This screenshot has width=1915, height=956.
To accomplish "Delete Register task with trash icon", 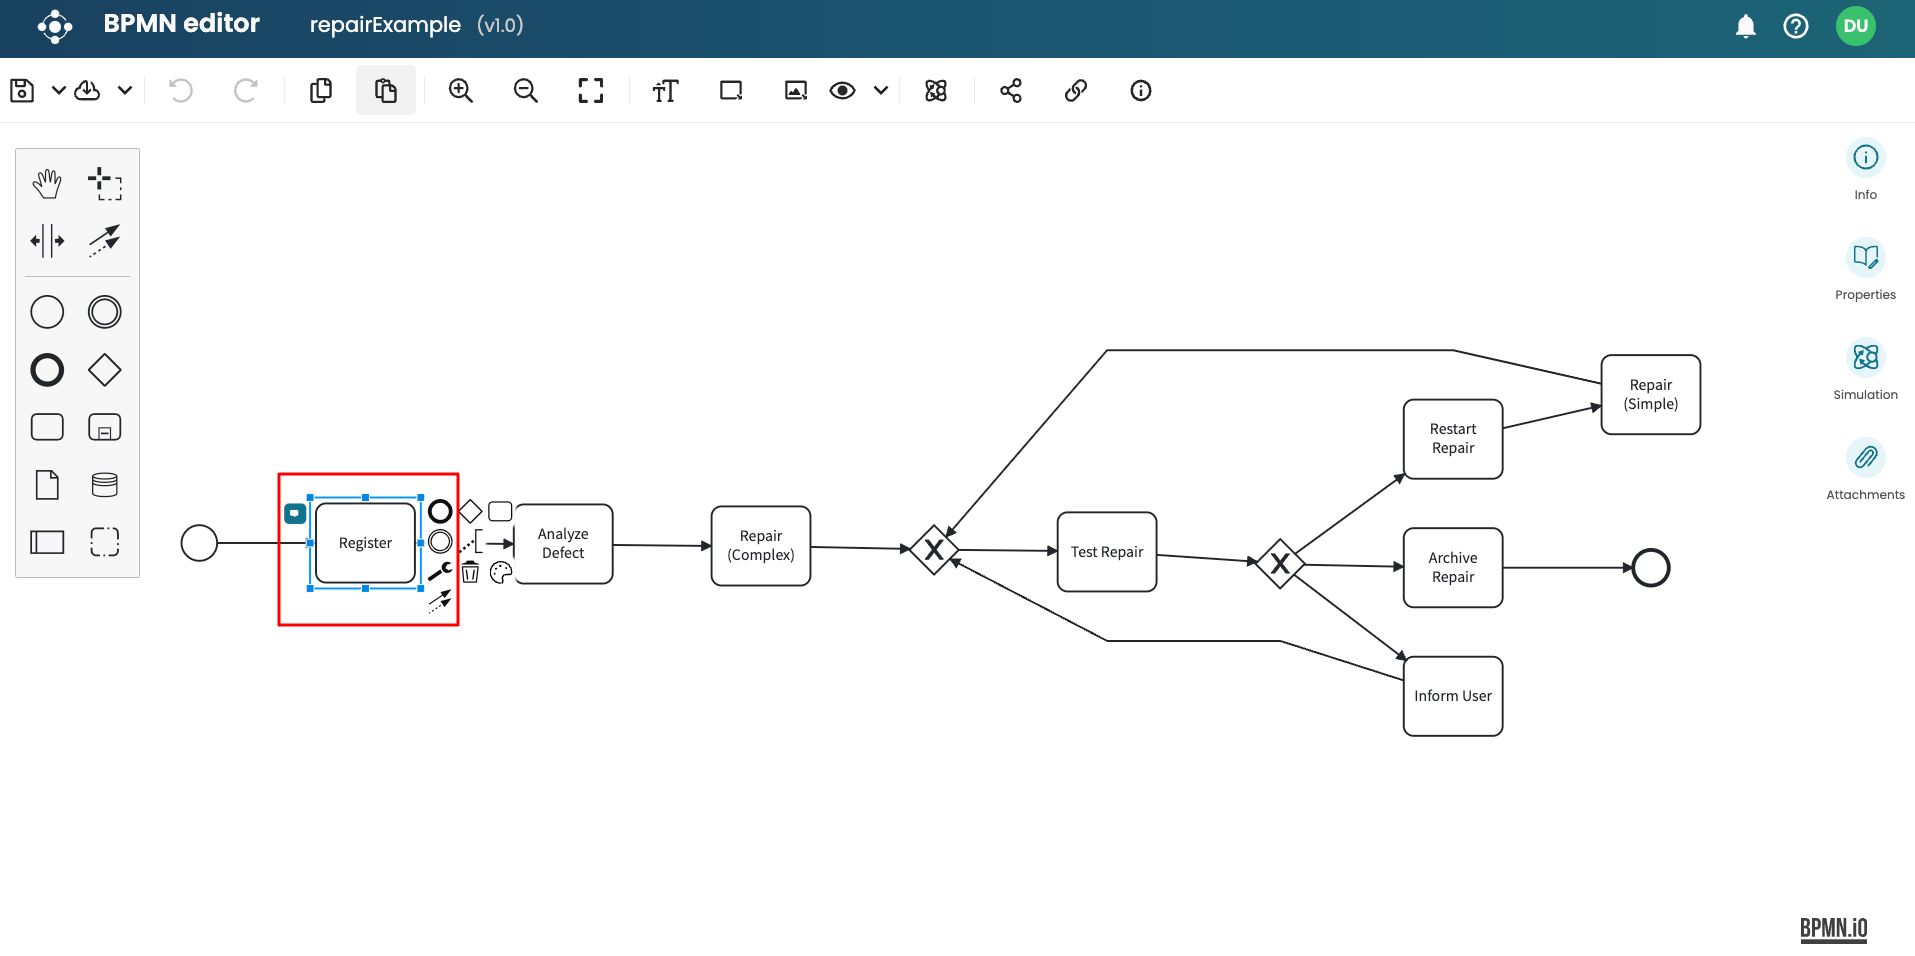I will (x=470, y=572).
